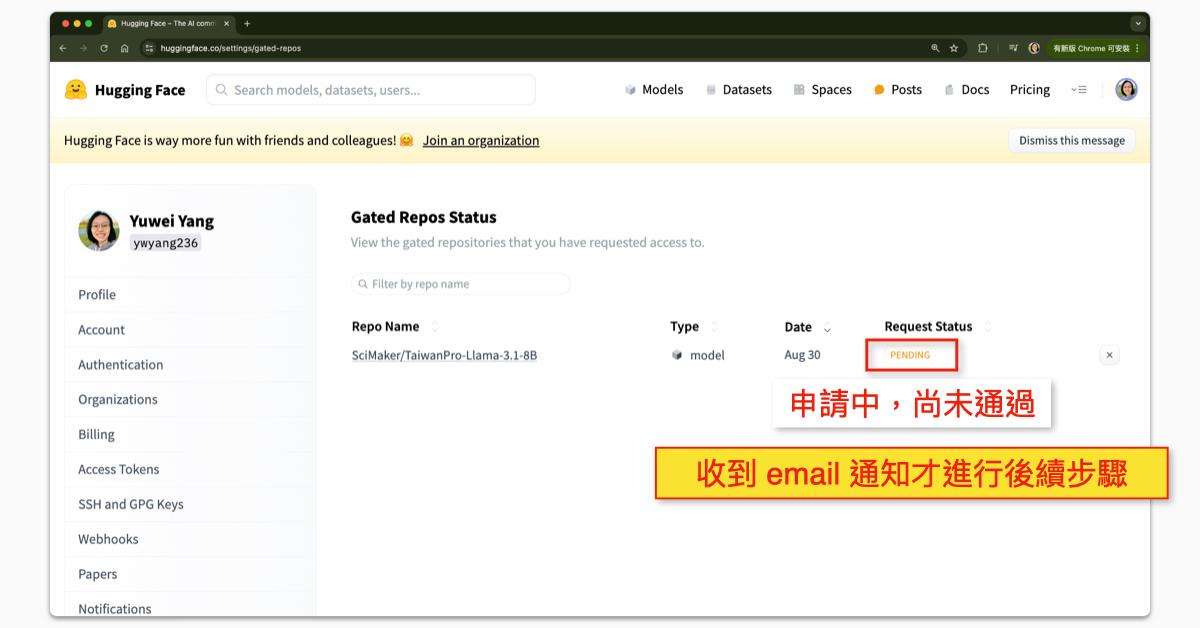Open the SciMaker/TaiwanPro-Llama-3.1-8B repo link
This screenshot has width=1200, height=628.
(444, 356)
